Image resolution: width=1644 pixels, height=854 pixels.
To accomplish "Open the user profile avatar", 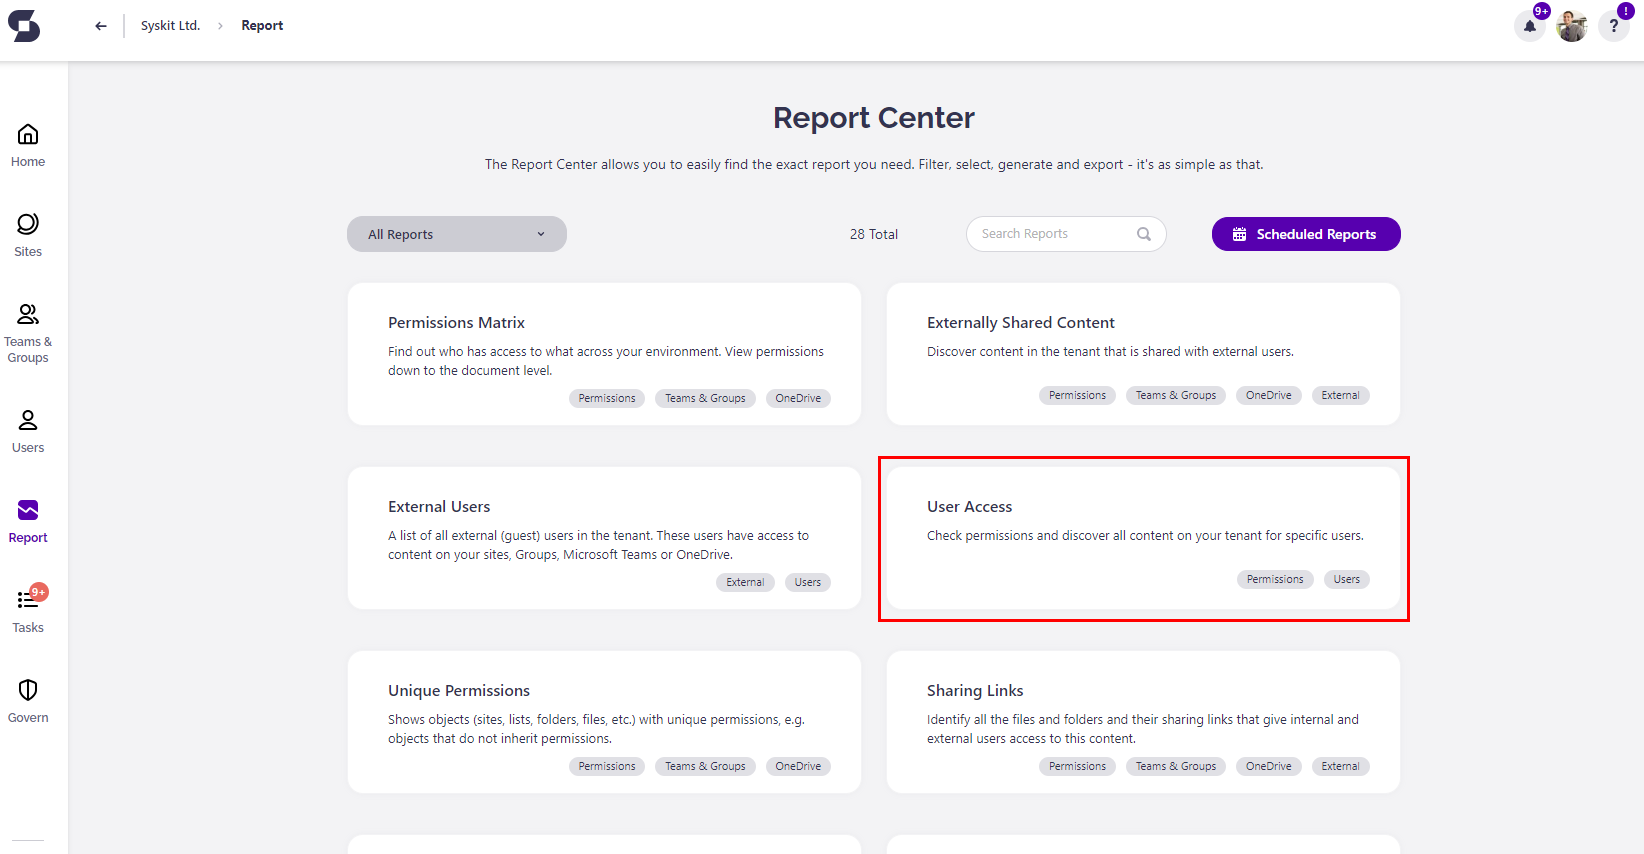I will [1572, 26].
